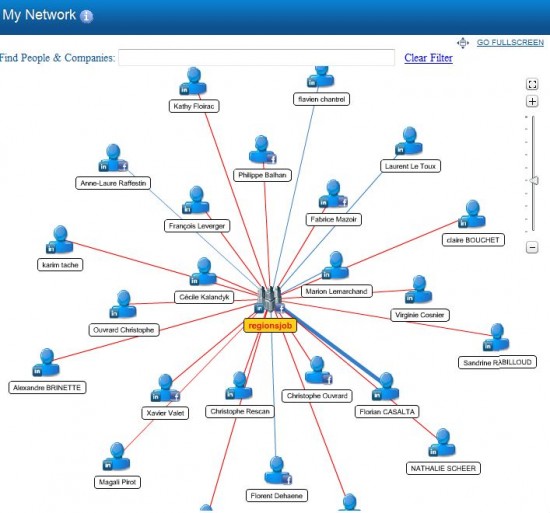Click the Anne-Laure Raffestin name label
The image size is (550, 513).
(x=113, y=183)
